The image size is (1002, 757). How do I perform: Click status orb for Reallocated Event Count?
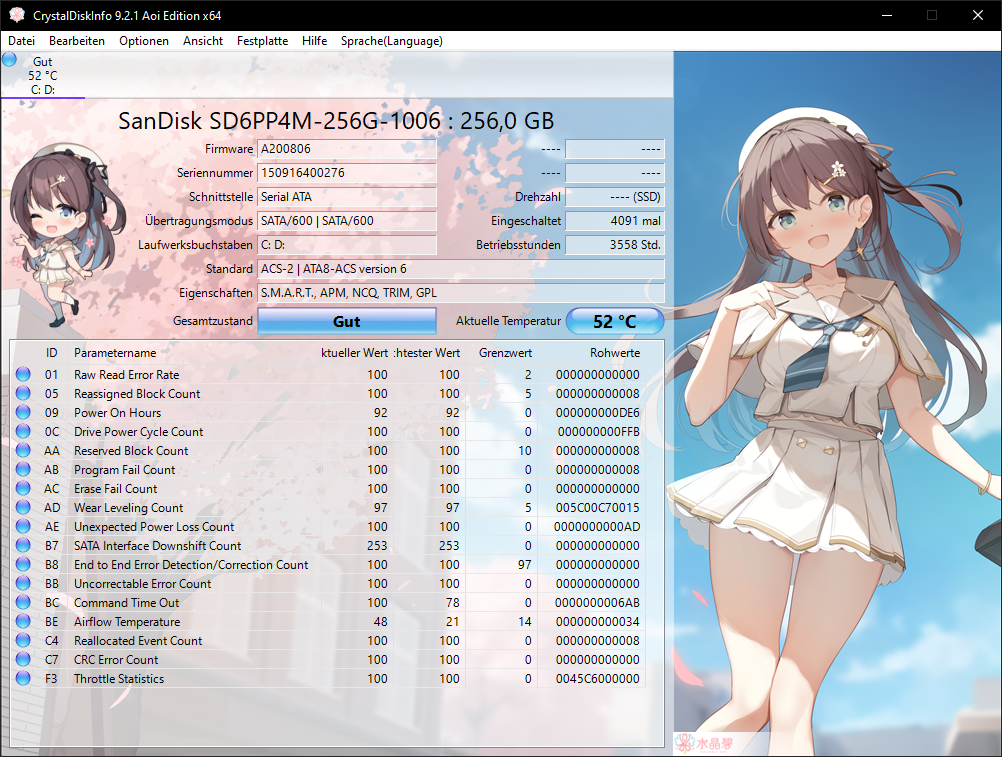click(23, 641)
